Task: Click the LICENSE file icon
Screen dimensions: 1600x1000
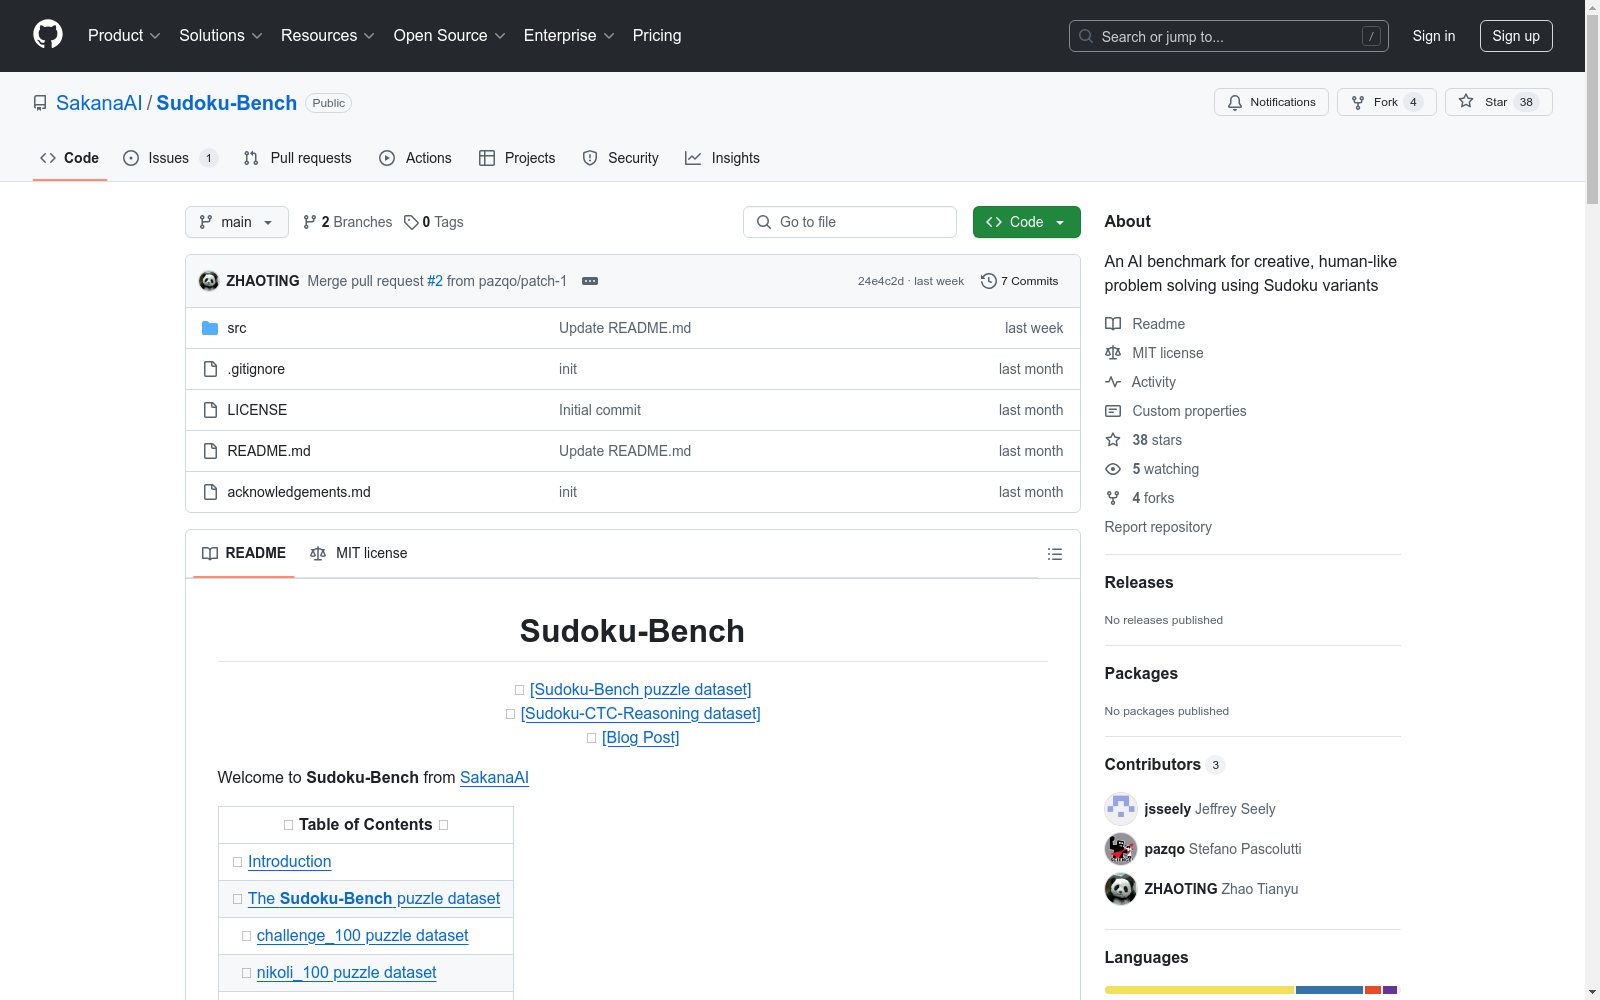Action: point(210,410)
